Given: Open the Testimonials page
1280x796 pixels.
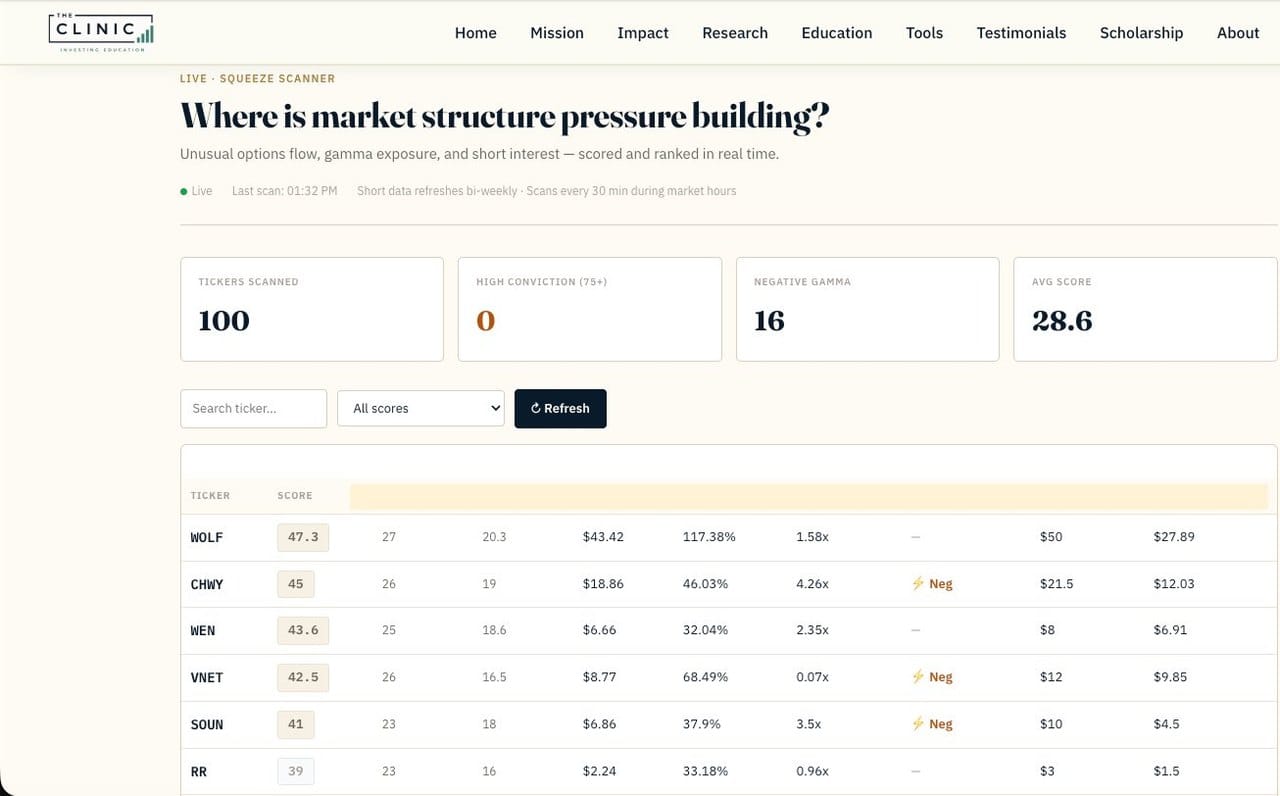Looking at the screenshot, I should [x=1021, y=33].
